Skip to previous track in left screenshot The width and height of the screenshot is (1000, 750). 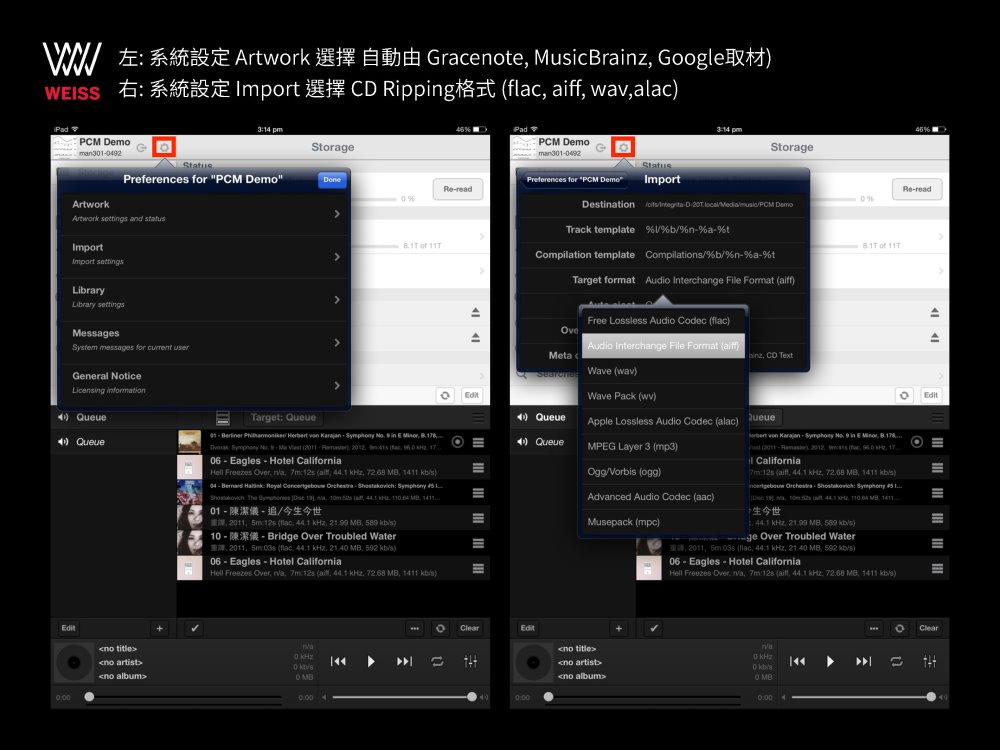[338, 661]
